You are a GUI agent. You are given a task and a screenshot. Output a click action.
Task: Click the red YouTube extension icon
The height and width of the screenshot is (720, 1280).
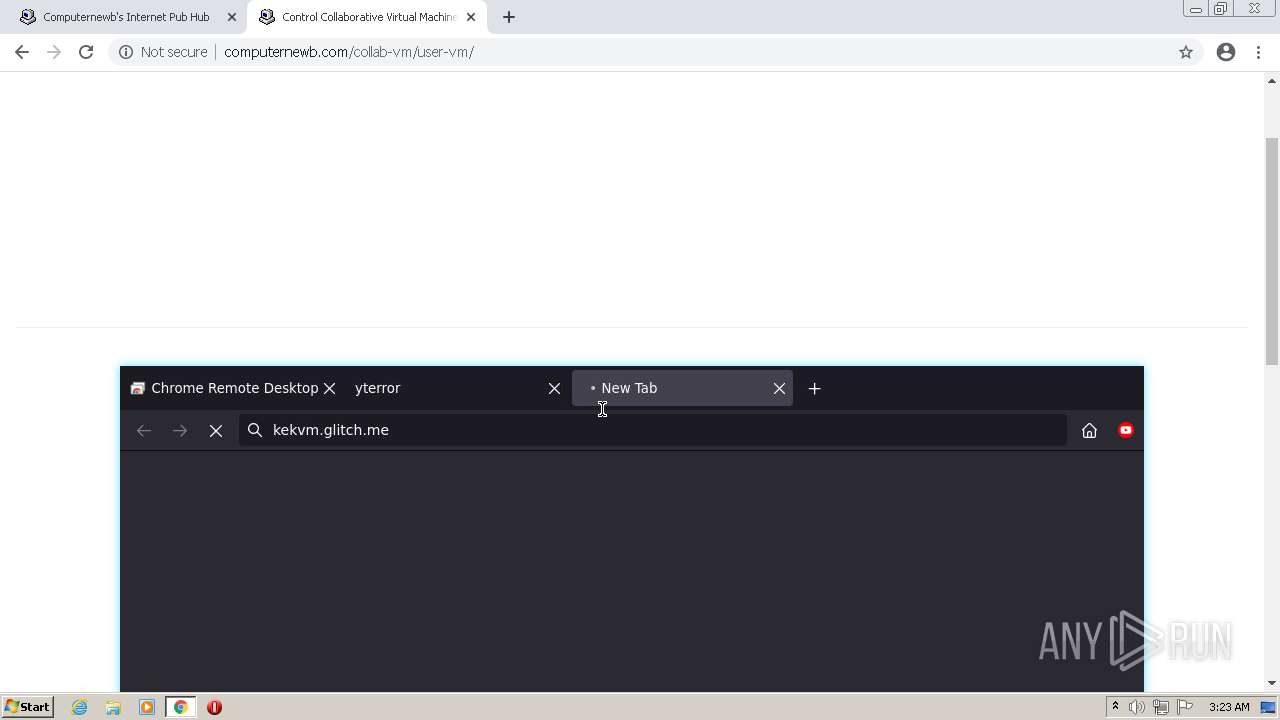click(x=1126, y=430)
